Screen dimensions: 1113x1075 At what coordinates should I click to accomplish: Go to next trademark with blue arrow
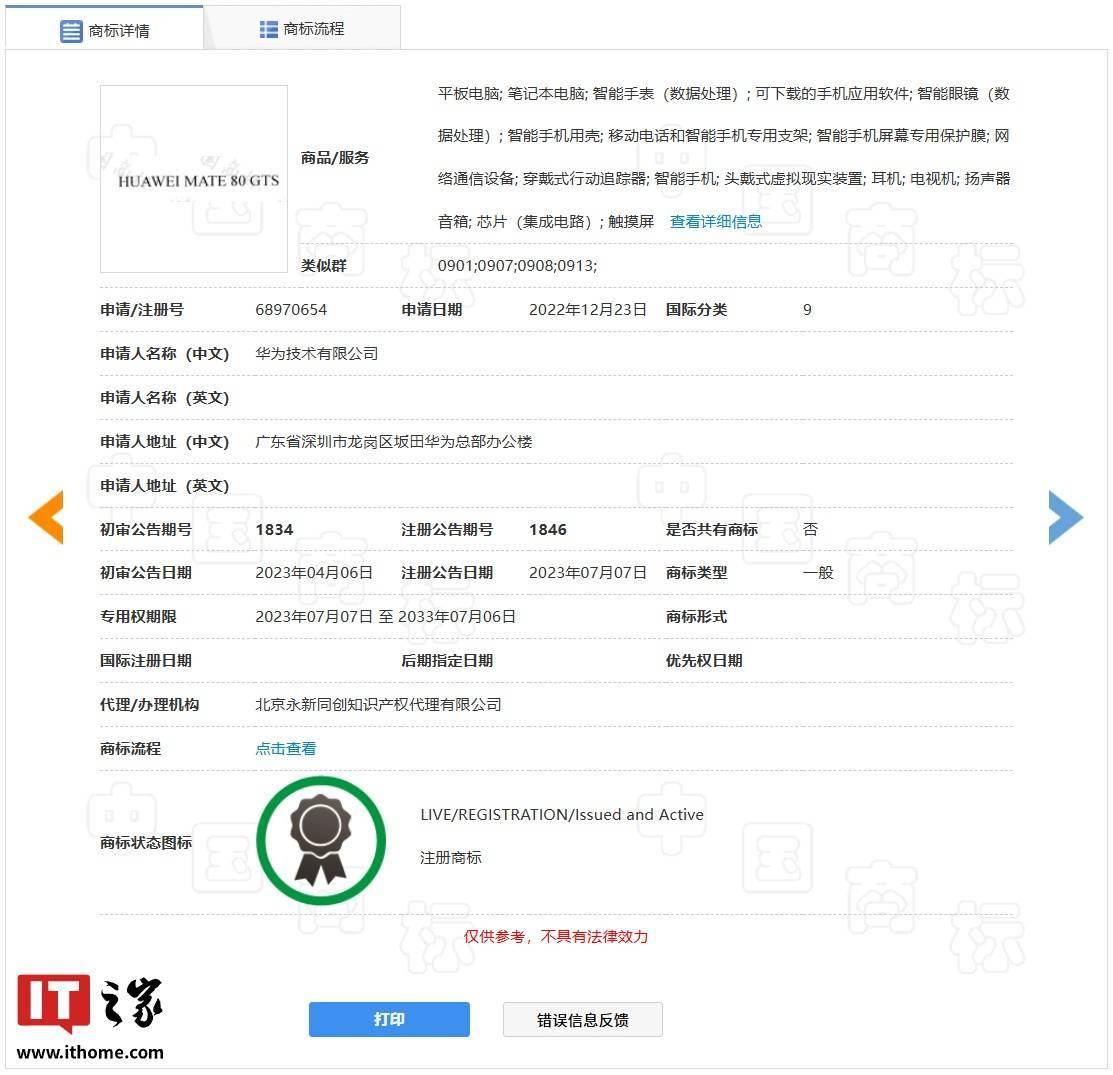click(1065, 517)
